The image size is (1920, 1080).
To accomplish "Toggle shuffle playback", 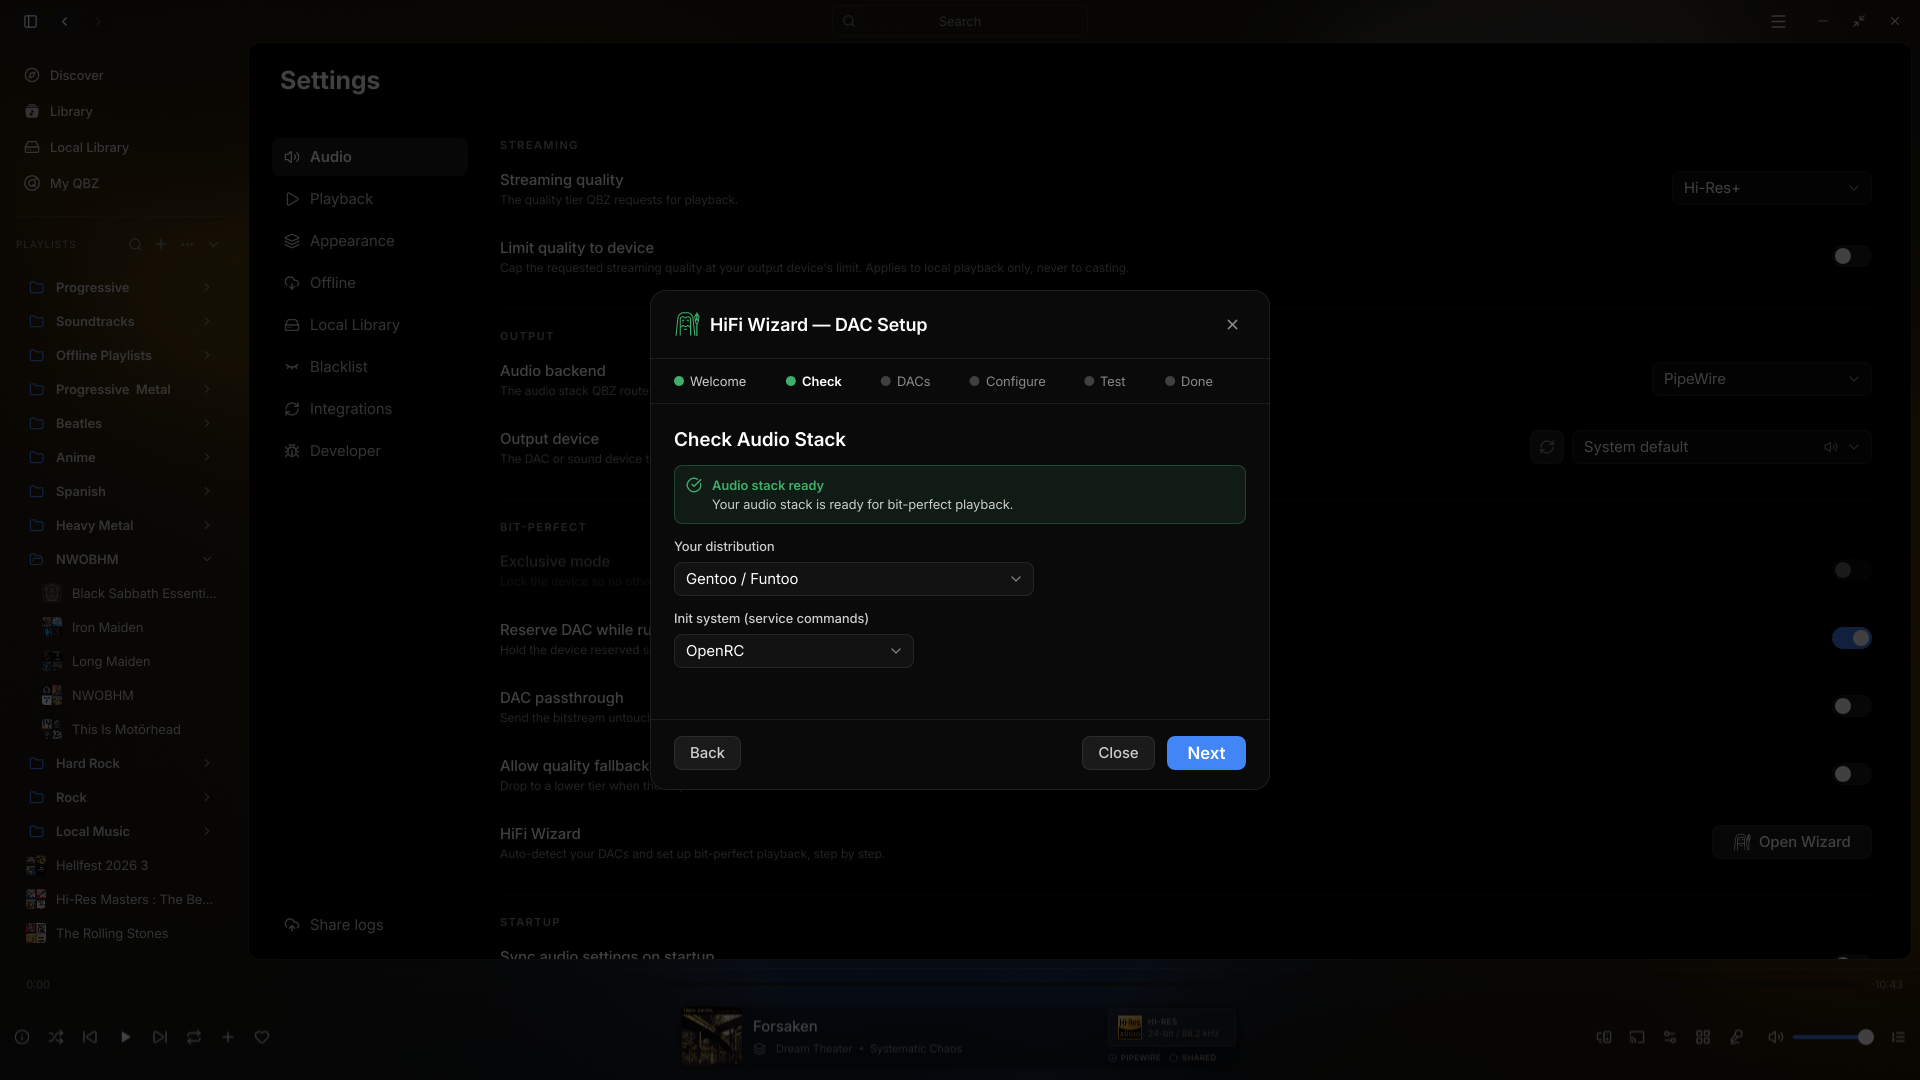I will (x=56, y=1037).
